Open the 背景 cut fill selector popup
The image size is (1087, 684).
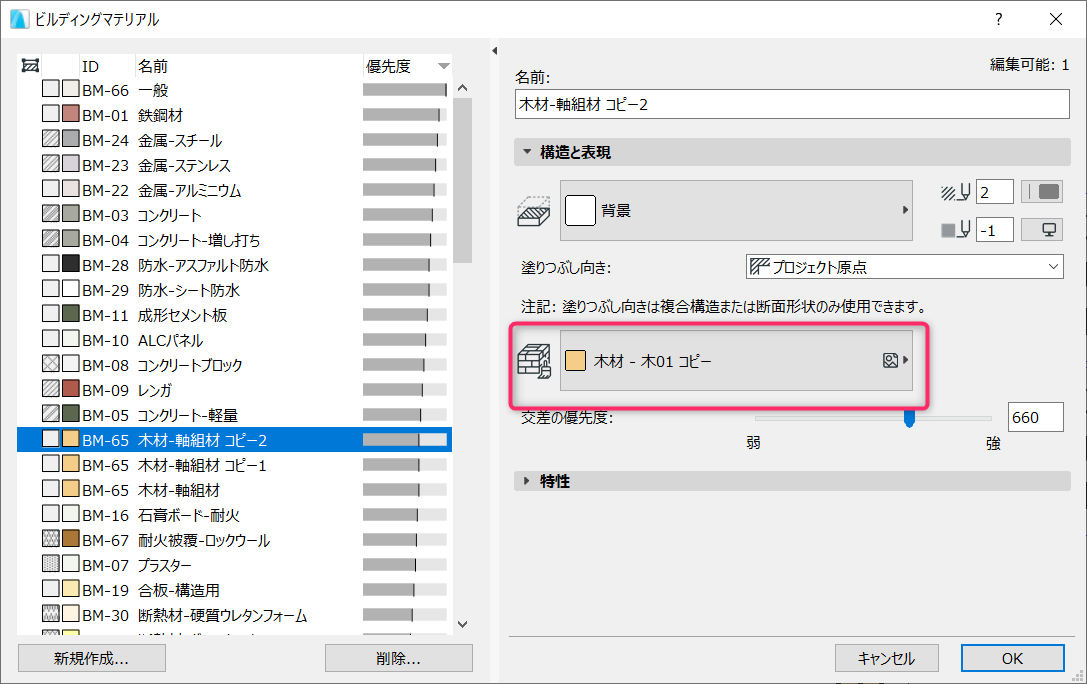click(736, 210)
